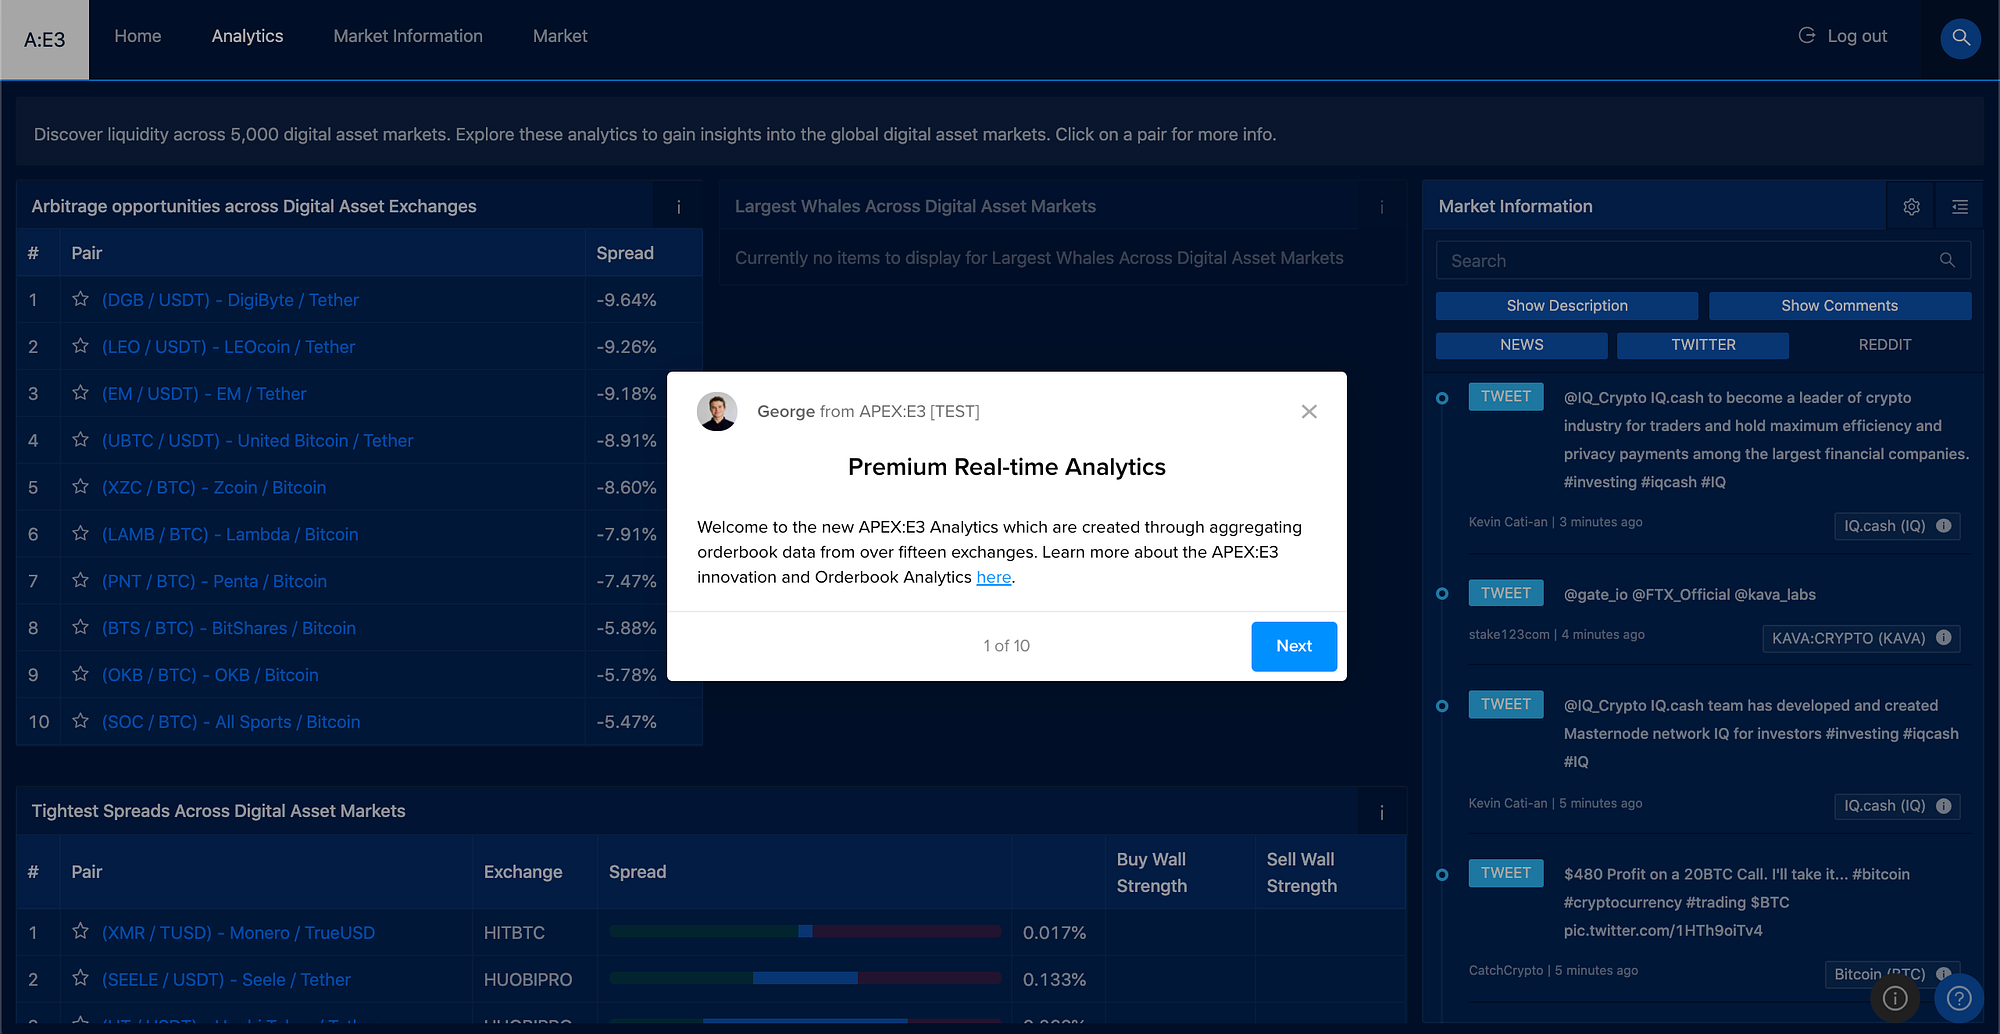Click TWEET badge for $480 Profit tweet
This screenshot has width=2000, height=1034.
click(1506, 873)
